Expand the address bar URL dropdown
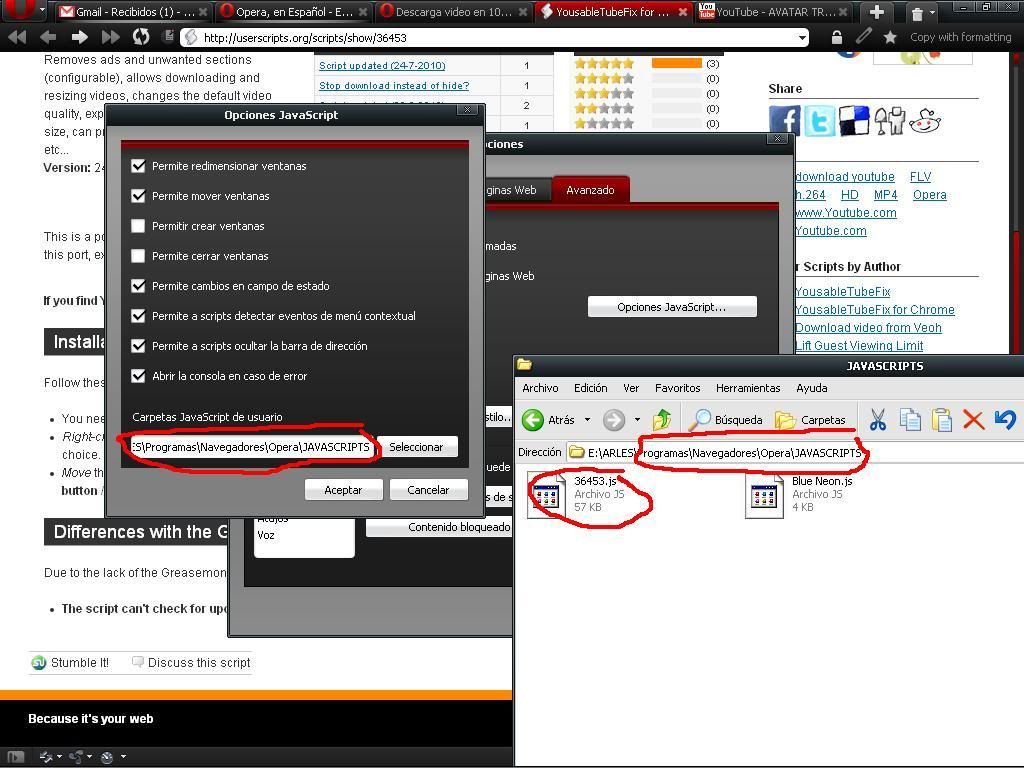 [801, 38]
